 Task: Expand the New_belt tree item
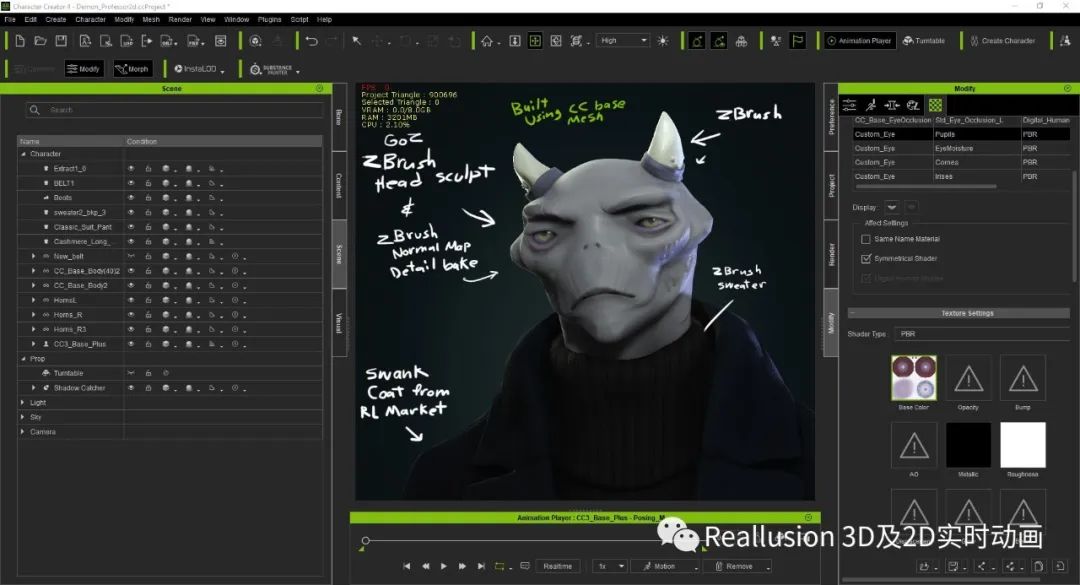tap(33, 256)
